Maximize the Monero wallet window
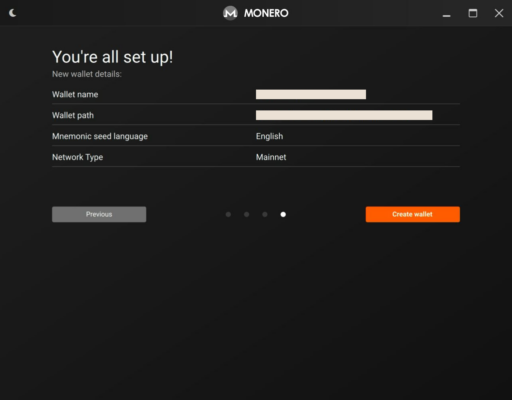This screenshot has width=512, height=400. pyautogui.click(x=473, y=13)
